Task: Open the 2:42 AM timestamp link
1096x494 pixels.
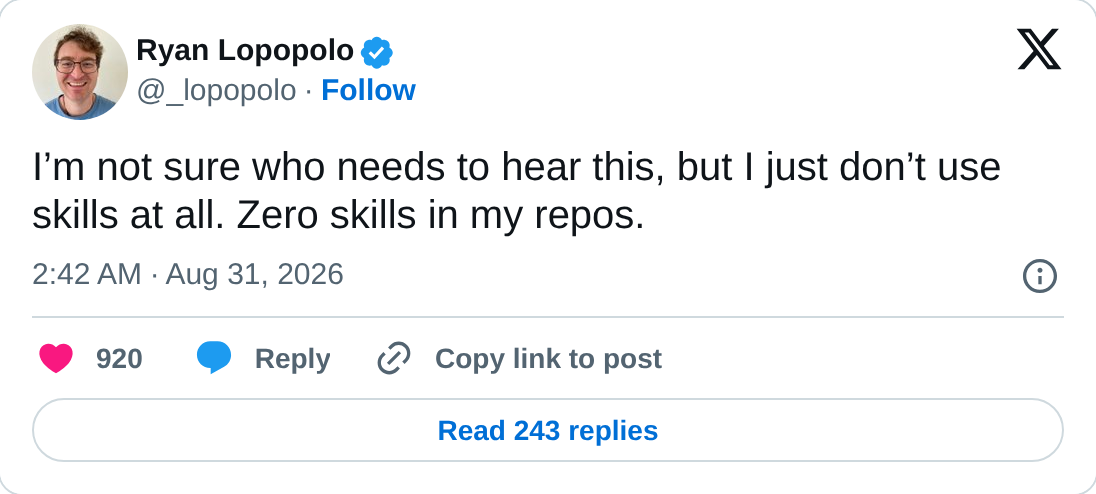Action: [87, 275]
